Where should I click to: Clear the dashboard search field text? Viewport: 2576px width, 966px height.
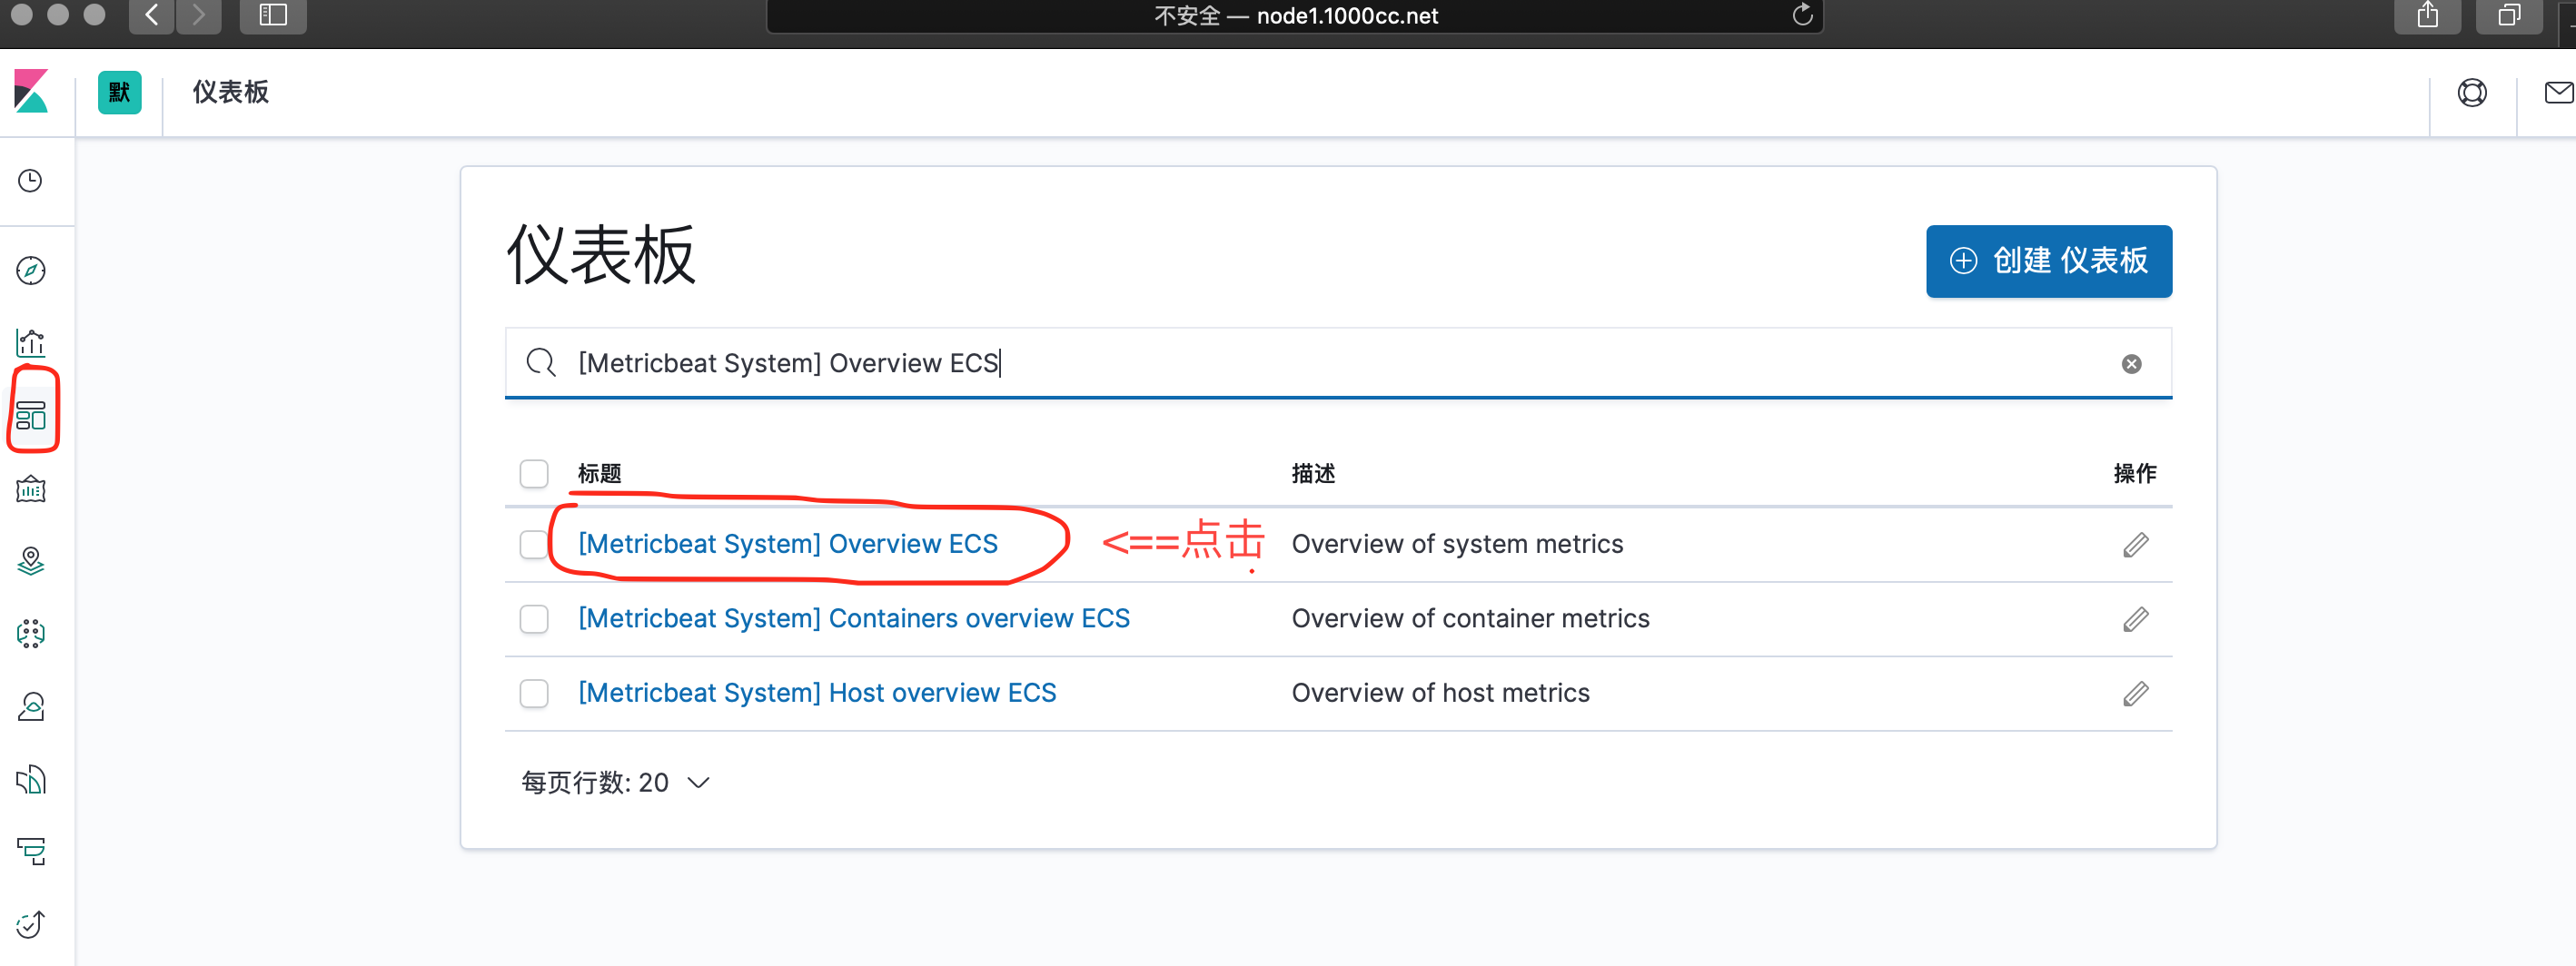tap(2131, 364)
